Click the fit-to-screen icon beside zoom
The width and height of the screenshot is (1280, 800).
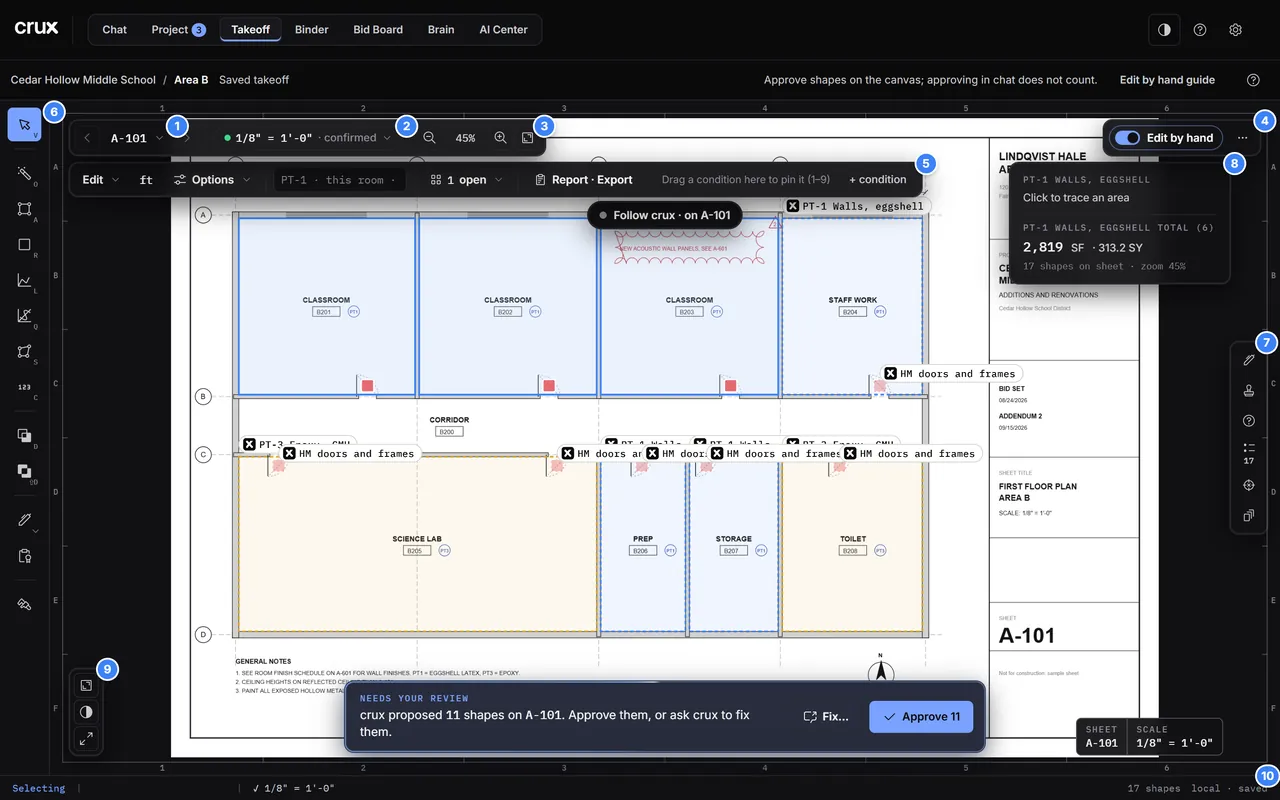(x=528, y=138)
